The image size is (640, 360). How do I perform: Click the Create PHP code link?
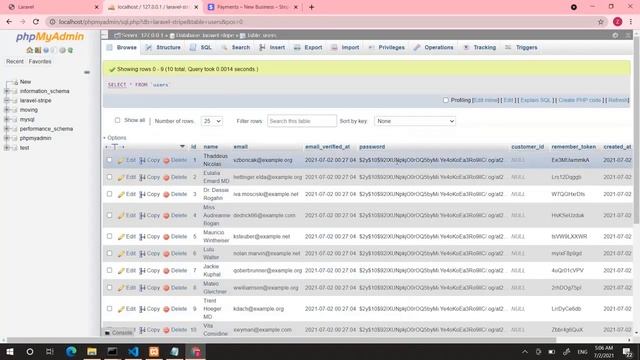point(580,100)
